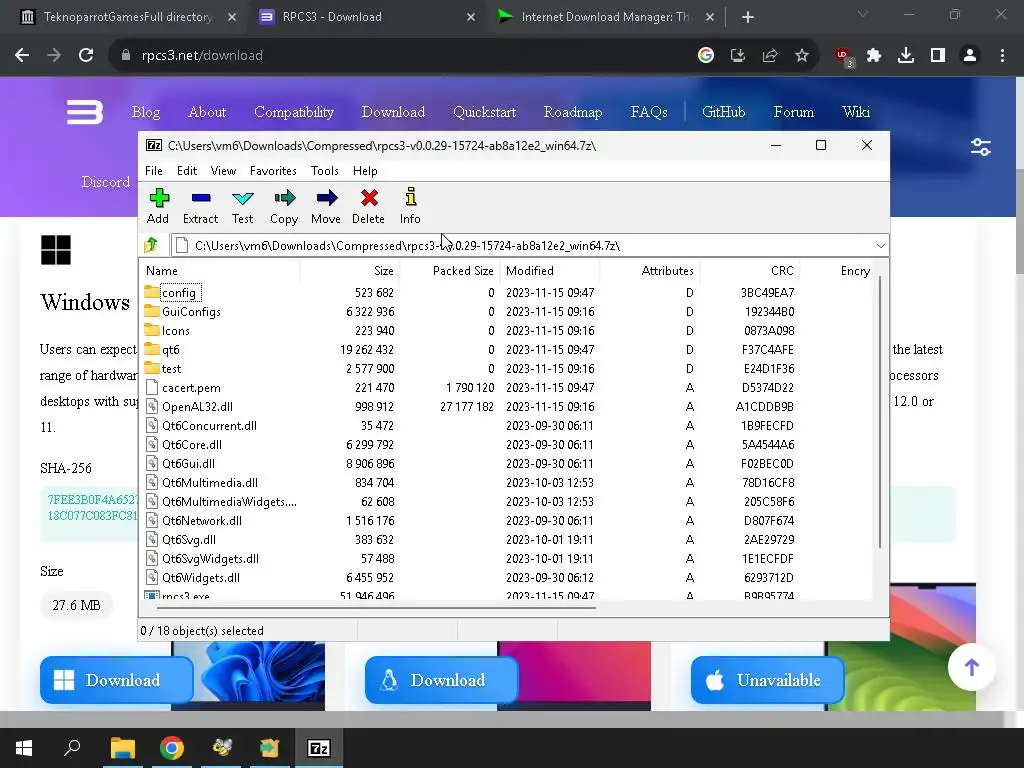The image size is (1024, 768).
Task: Open Chrome downloads icon
Action: click(x=906, y=56)
